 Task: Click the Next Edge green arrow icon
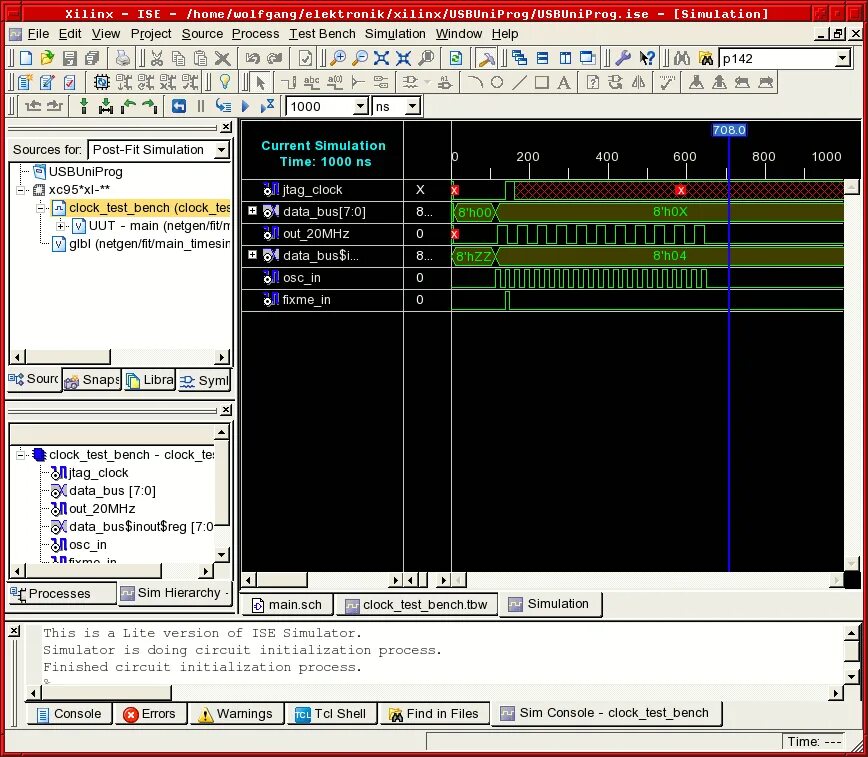pos(149,106)
